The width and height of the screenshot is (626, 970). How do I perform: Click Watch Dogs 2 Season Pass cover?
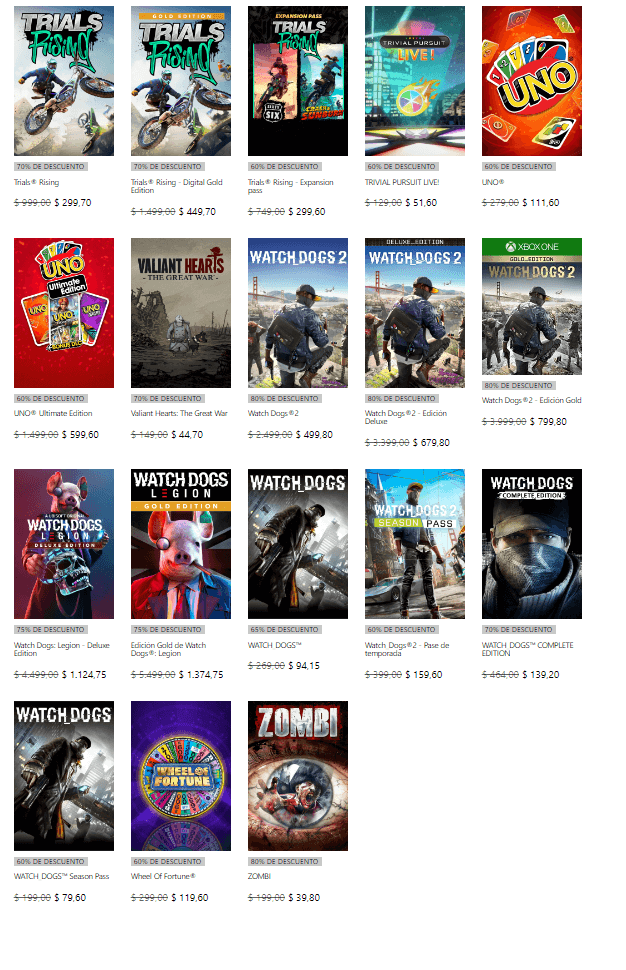coord(414,544)
